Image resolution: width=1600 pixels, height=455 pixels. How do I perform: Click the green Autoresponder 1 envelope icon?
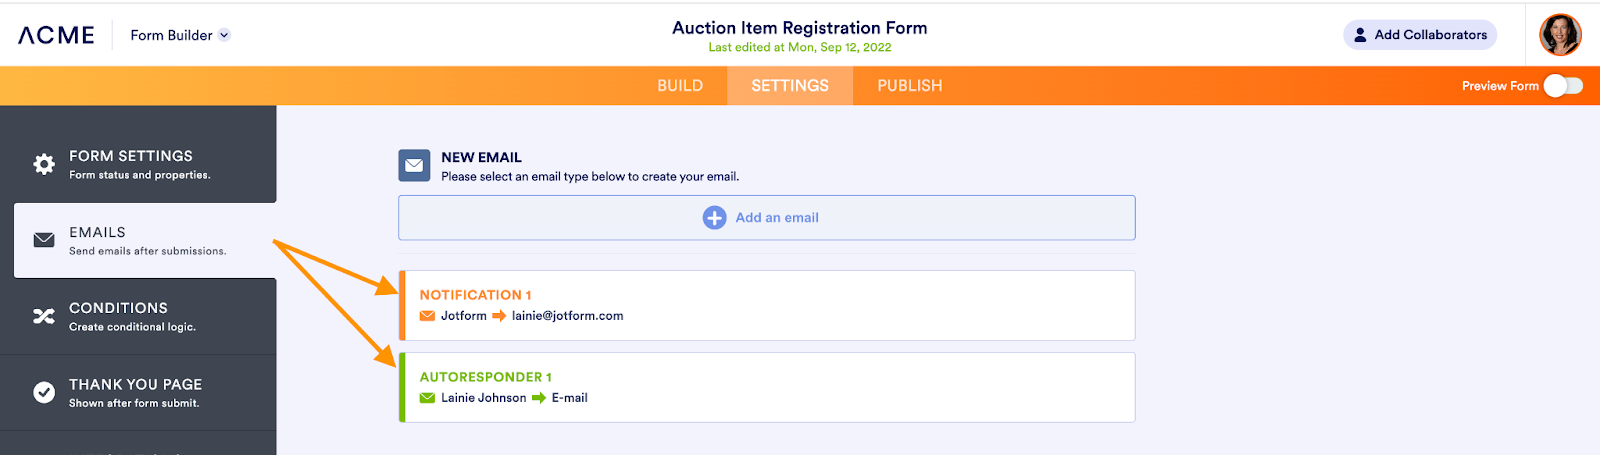tap(428, 398)
